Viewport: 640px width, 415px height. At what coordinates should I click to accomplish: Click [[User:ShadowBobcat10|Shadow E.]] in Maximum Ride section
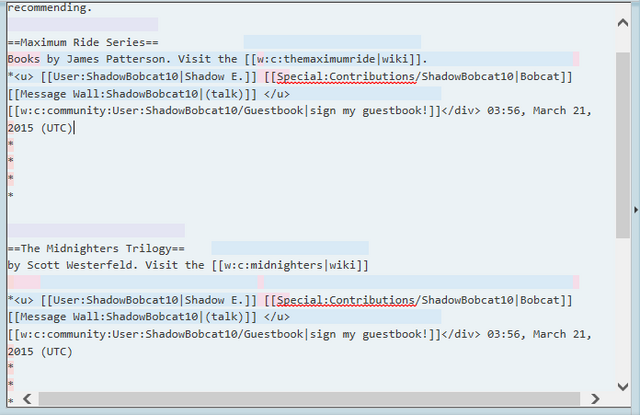149,77
